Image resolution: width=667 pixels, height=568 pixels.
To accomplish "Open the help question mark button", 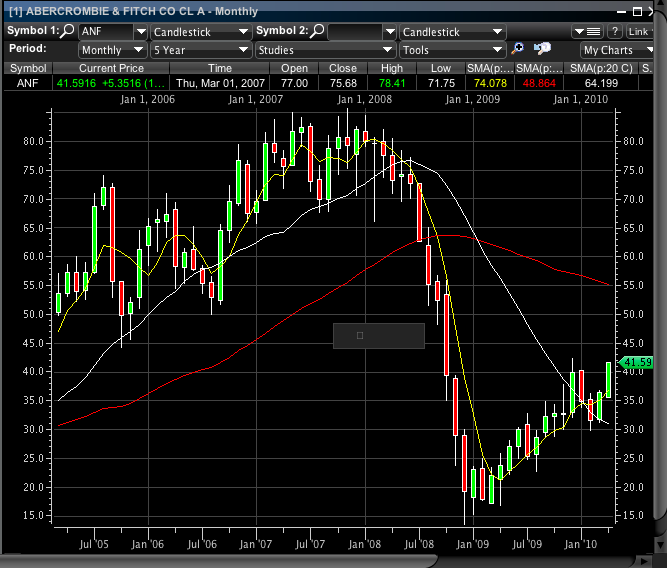I will click(615, 31).
